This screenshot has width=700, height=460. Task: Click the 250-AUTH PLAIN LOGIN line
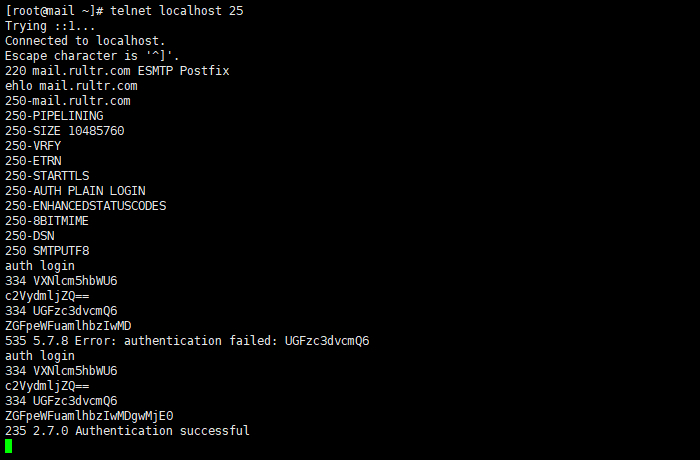pyautogui.click(x=75, y=191)
